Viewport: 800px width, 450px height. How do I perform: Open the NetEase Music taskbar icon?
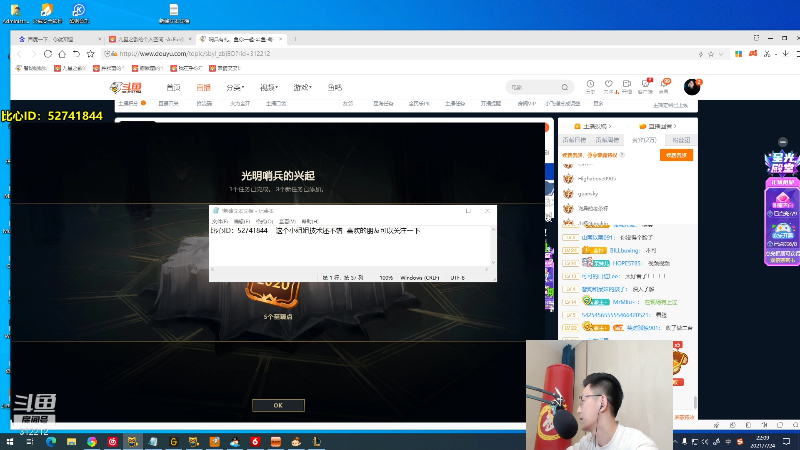112,442
